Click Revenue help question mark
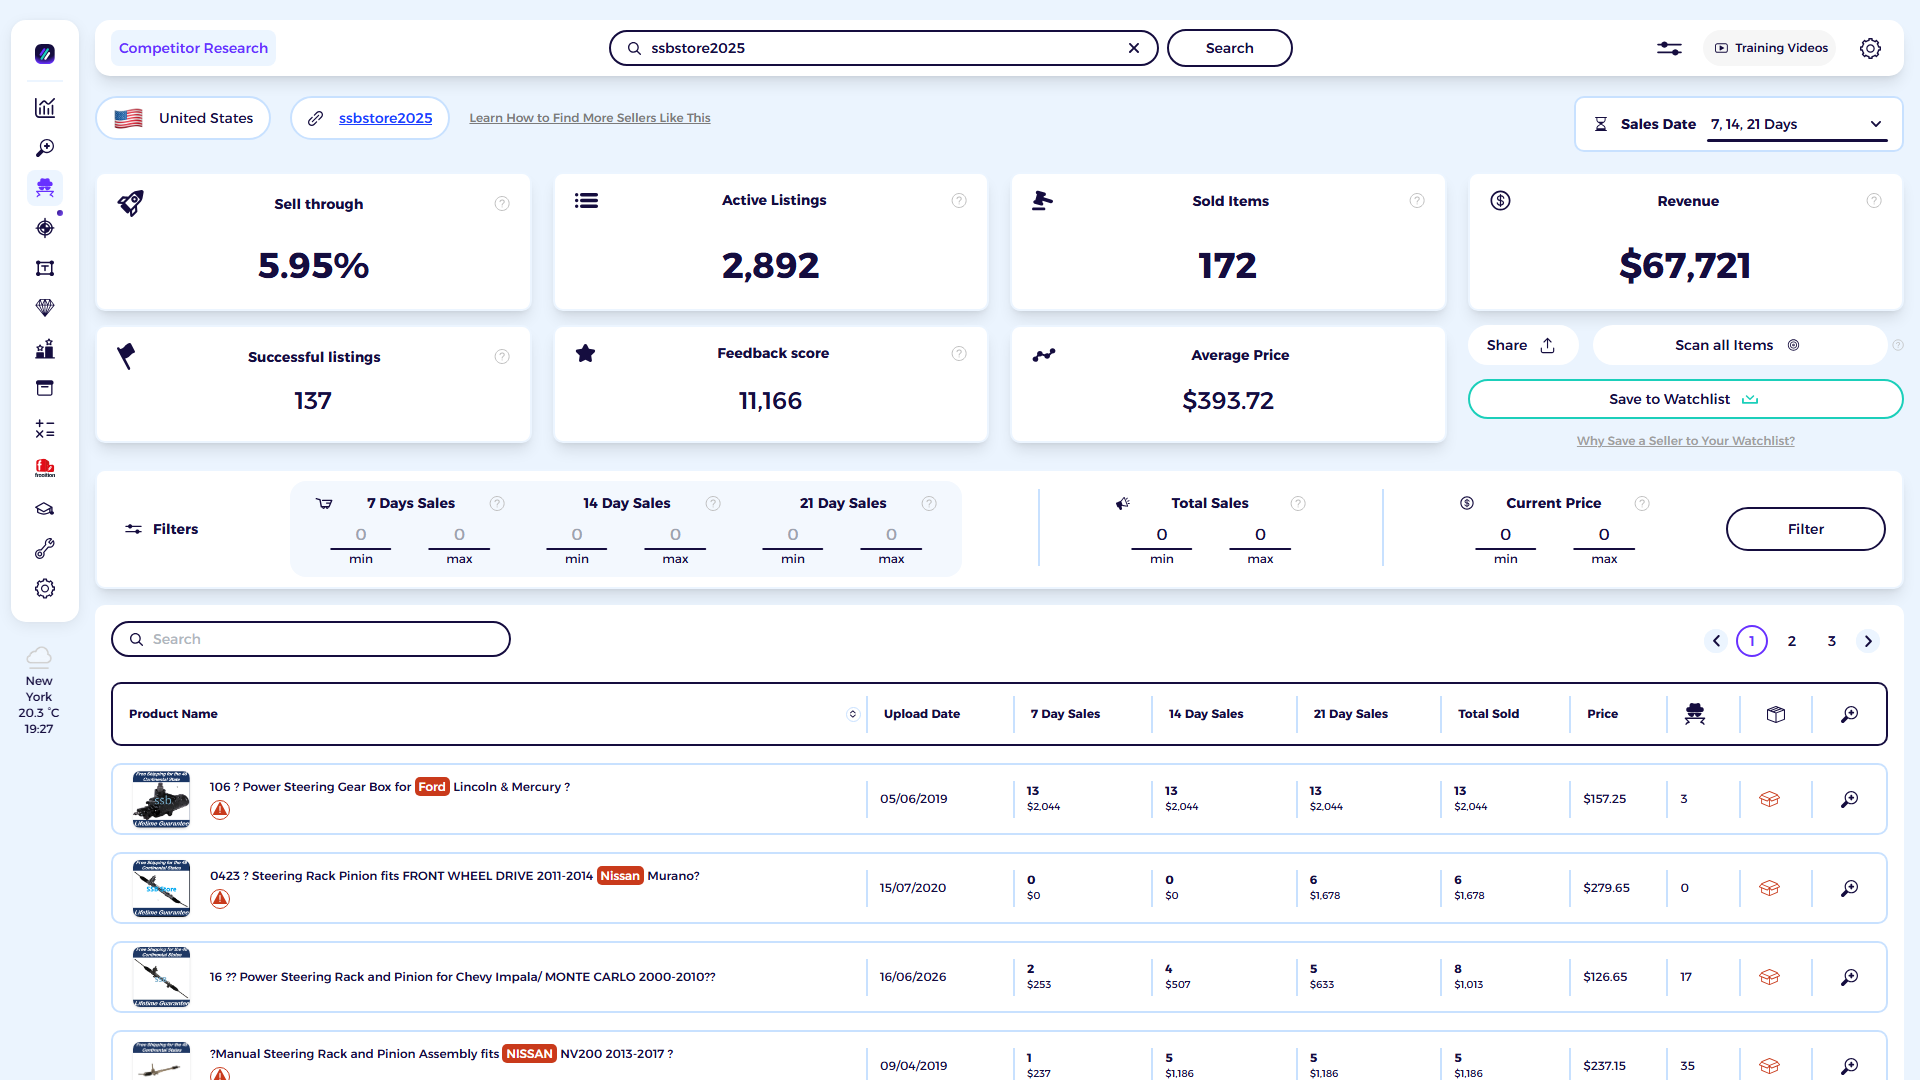1920x1080 pixels. point(1874,201)
